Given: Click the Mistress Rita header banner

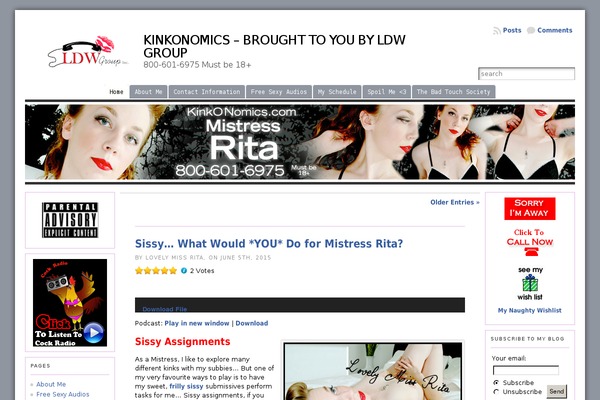Looking at the screenshot, I should [x=300, y=142].
